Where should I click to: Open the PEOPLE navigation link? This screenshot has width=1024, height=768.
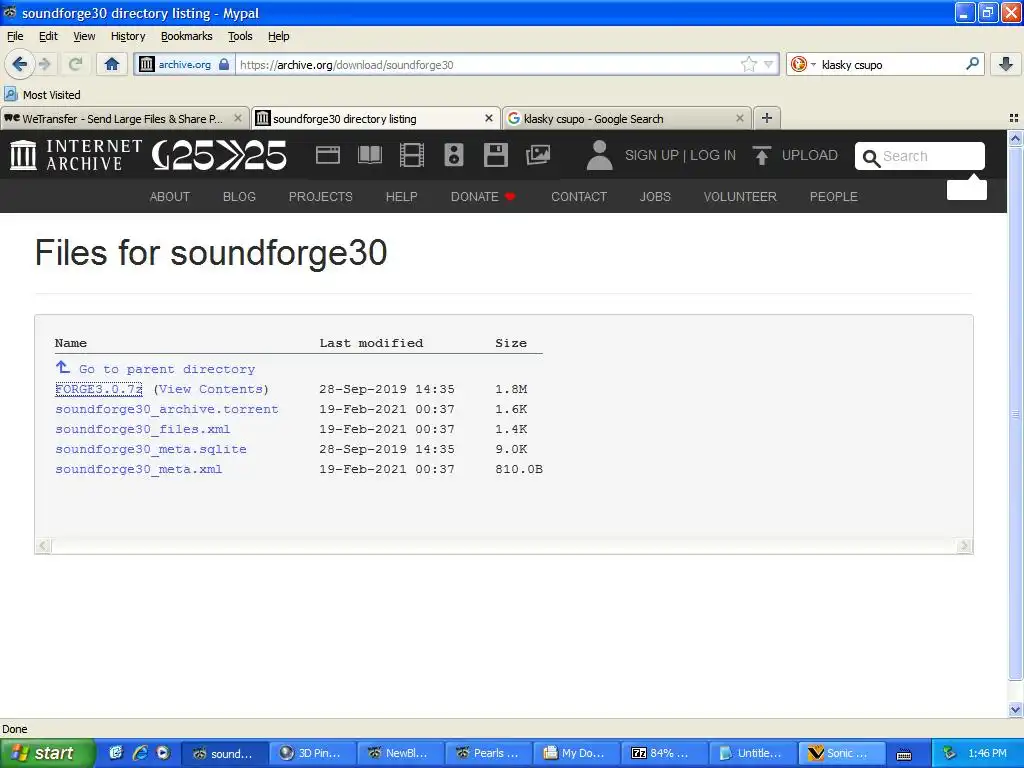834,197
